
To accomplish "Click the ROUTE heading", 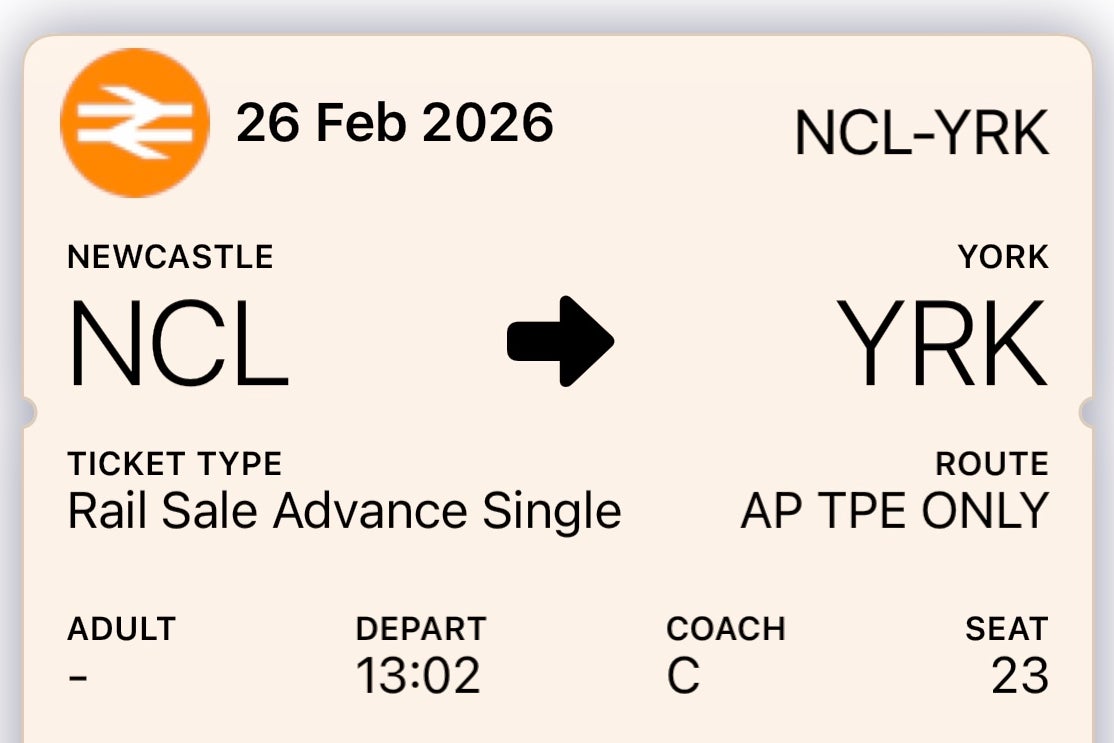I will (991, 464).
